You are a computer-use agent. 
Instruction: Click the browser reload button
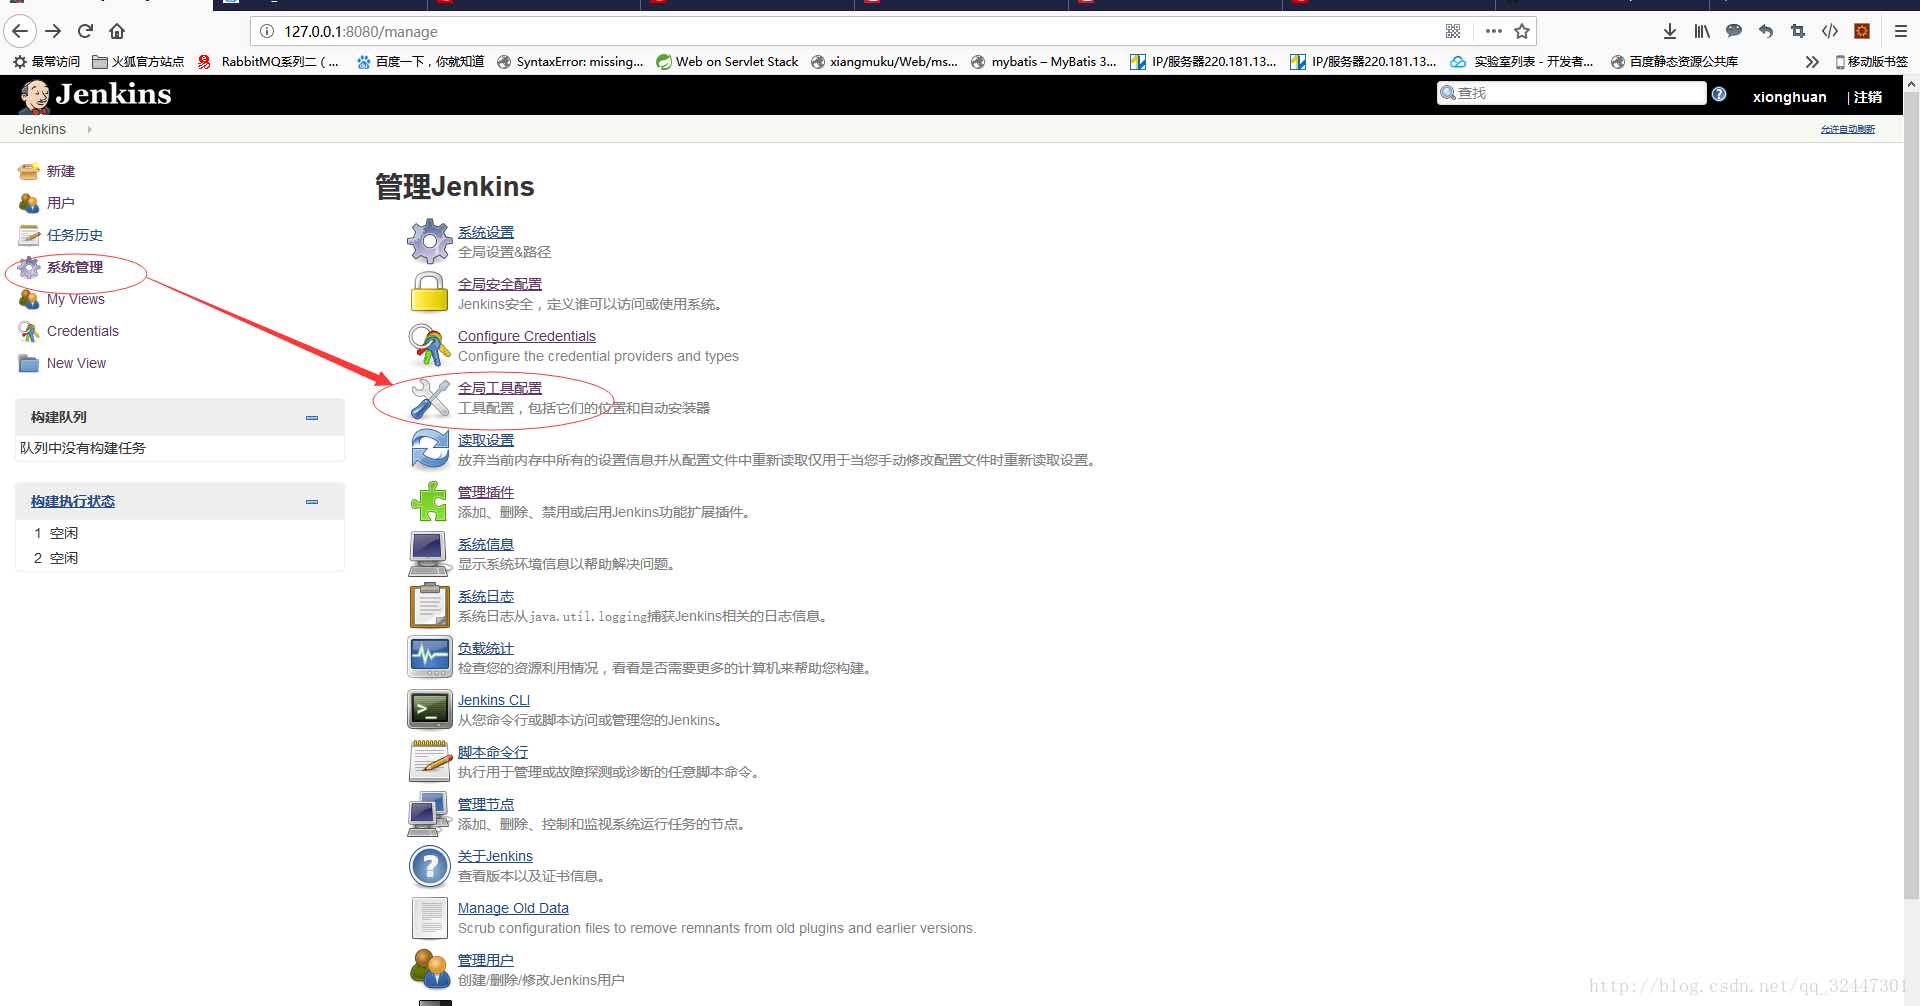(x=86, y=31)
